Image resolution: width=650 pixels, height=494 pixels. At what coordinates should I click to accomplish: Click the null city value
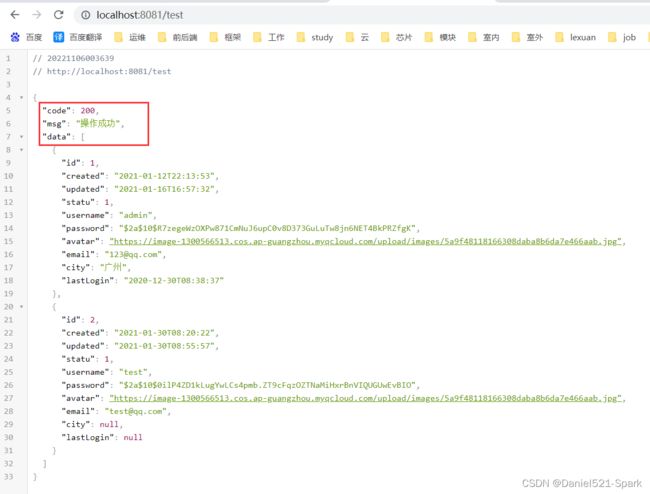tap(109, 424)
